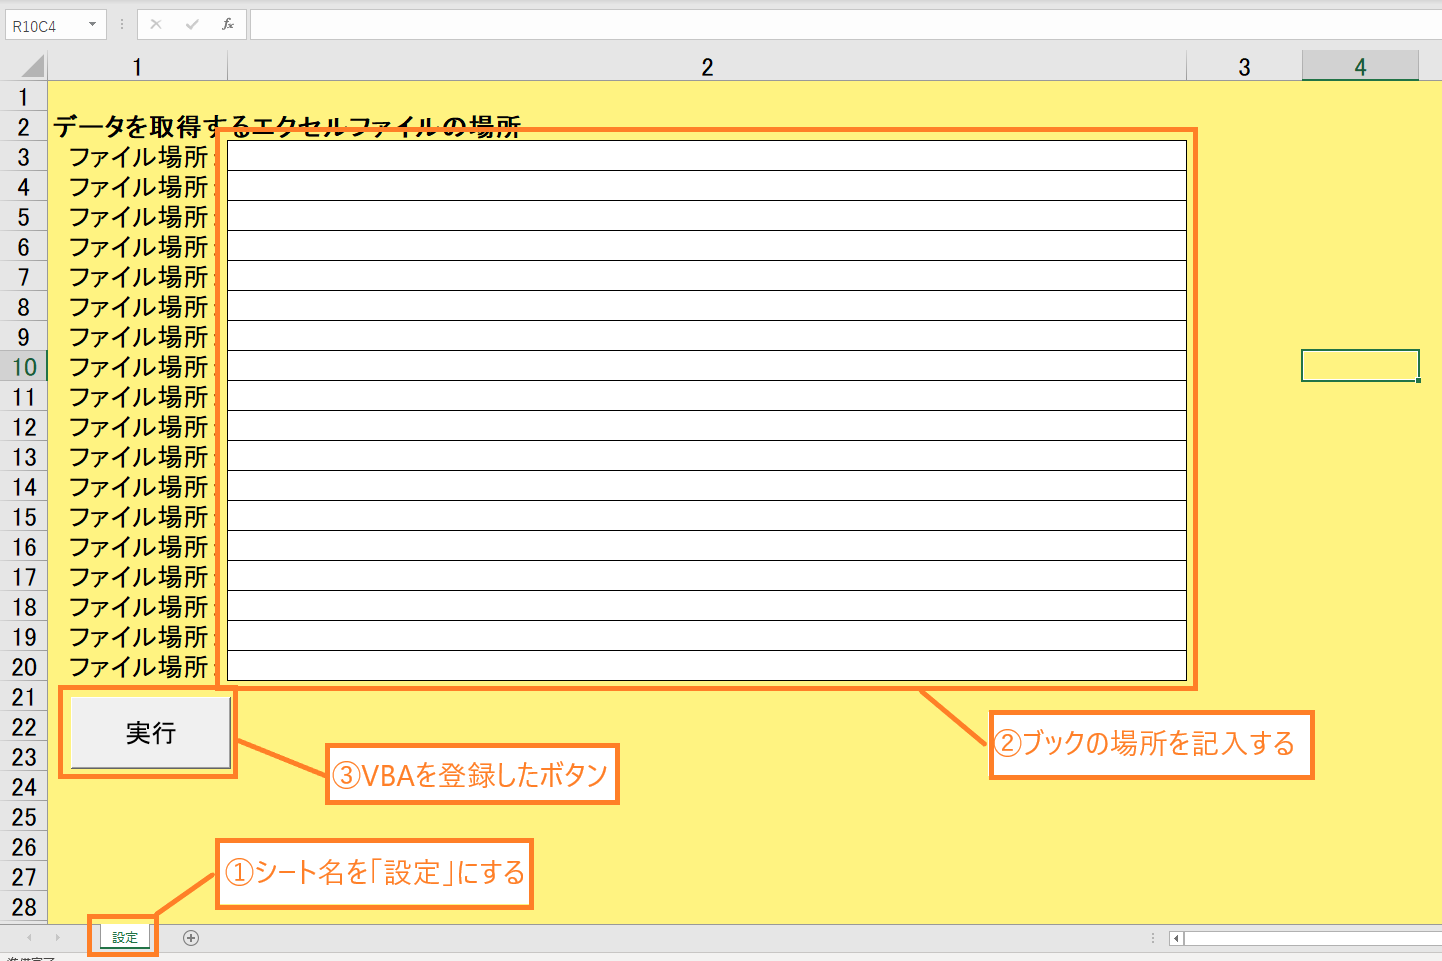Select row header 1
1442x961 pixels.
[x=23, y=97]
